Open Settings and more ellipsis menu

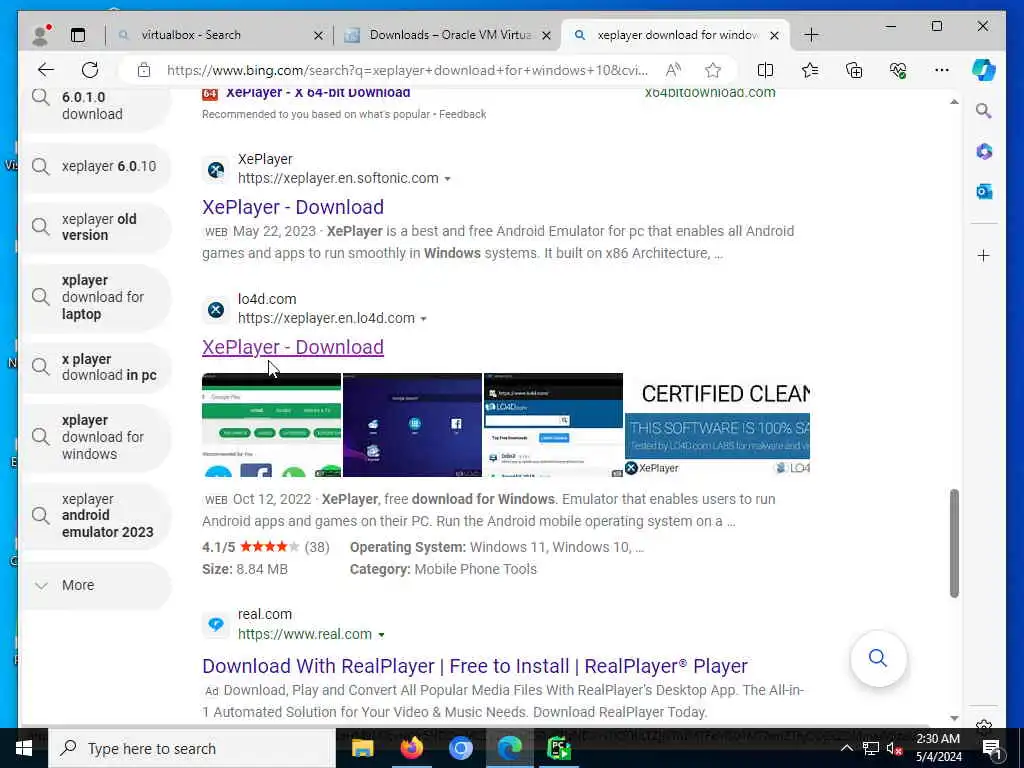click(942, 70)
